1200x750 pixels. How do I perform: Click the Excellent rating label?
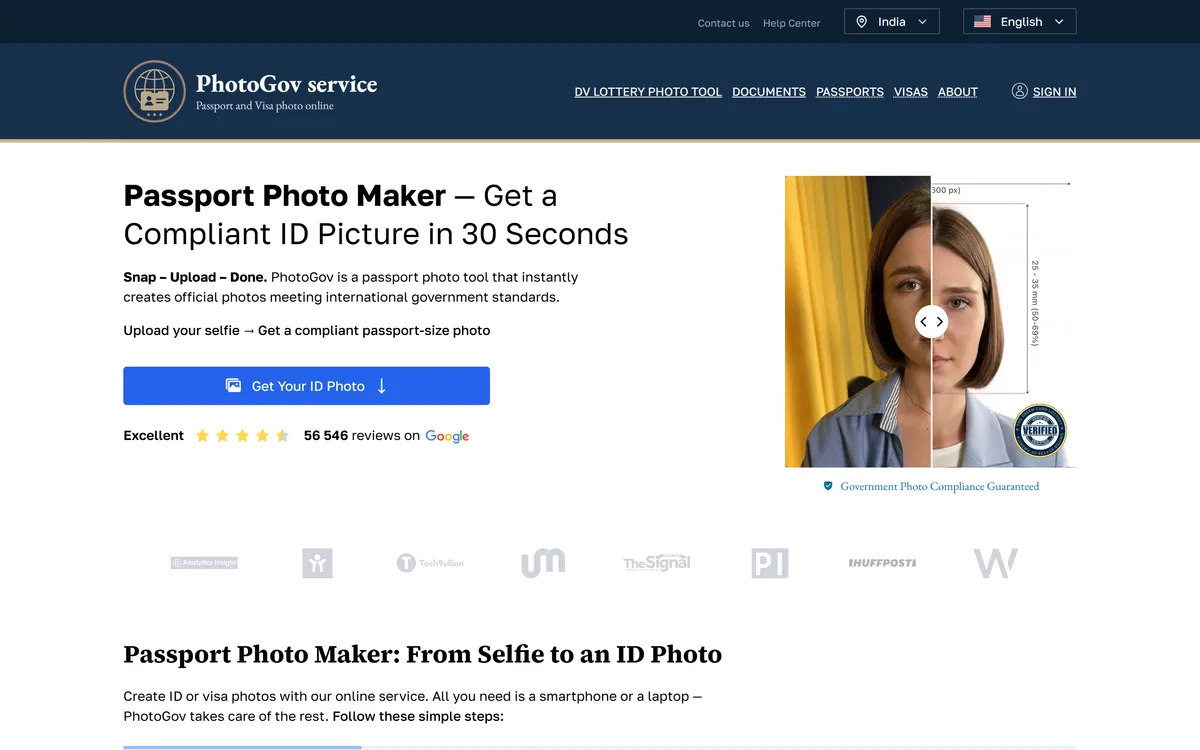coord(154,436)
